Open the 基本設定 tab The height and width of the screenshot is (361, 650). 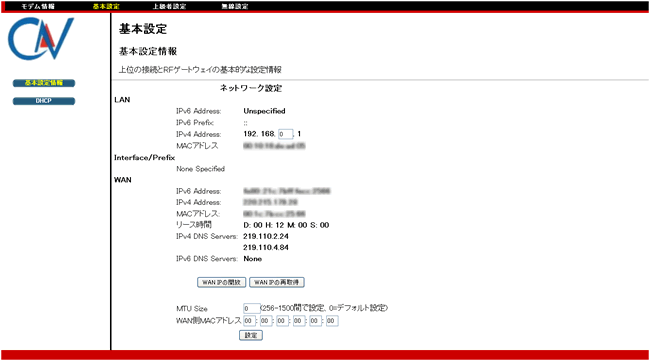[106, 6]
